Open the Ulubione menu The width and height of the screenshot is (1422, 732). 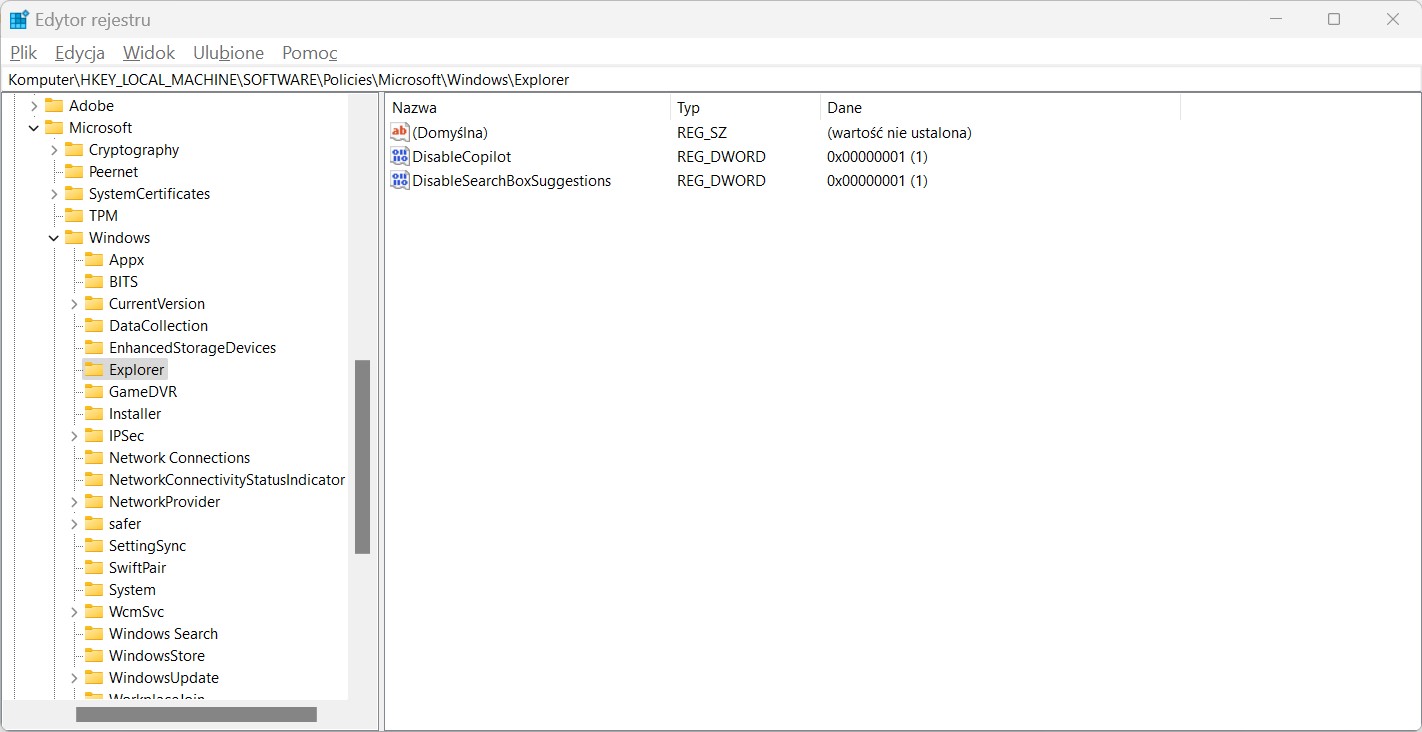click(228, 53)
